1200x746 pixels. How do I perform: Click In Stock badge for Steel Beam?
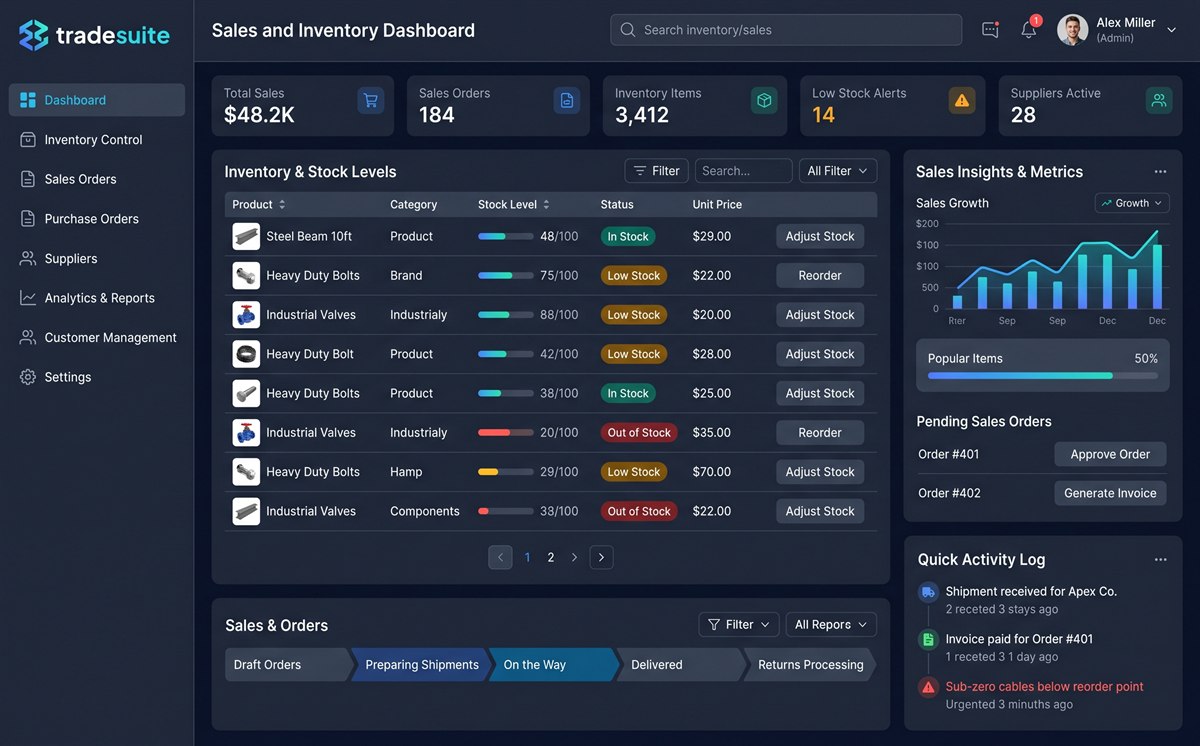[x=628, y=237]
